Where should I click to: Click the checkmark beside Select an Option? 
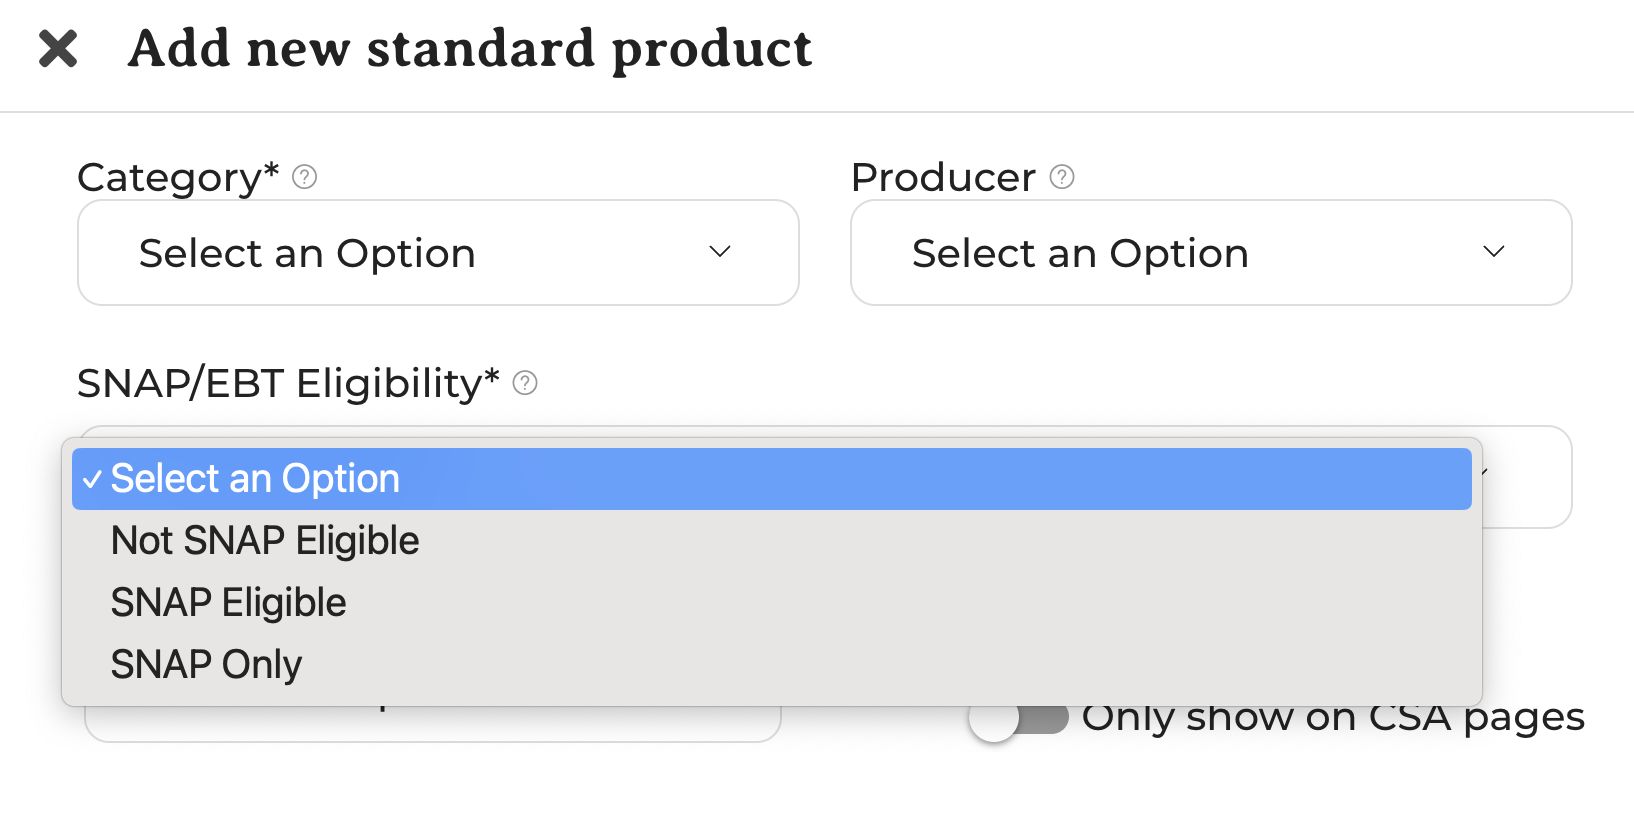(x=92, y=480)
